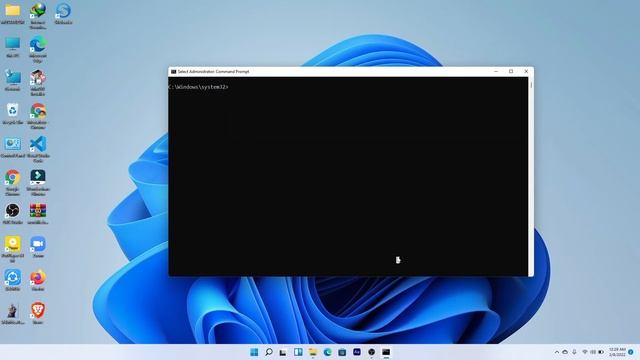
Task: Minimize the Command Prompt window
Action: tap(496, 71)
